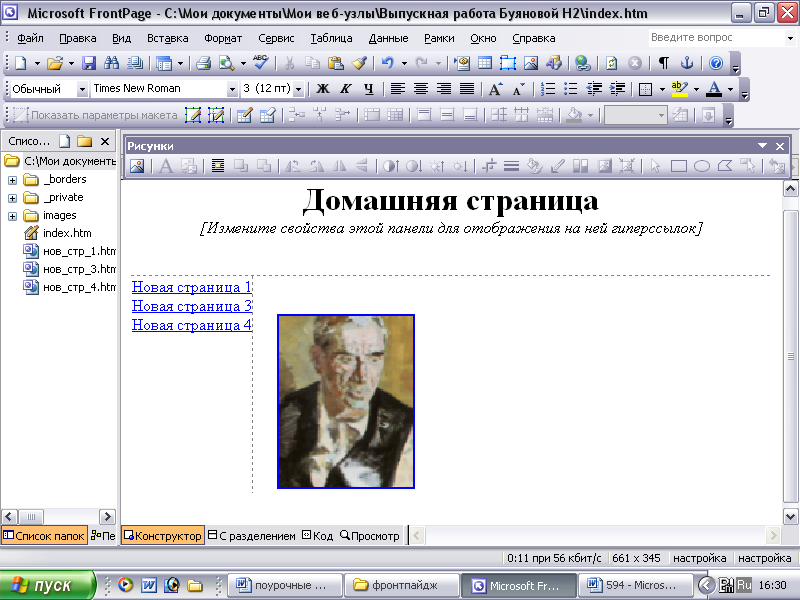The image size is (800, 600).
Task: Open font color dropdown arrow
Action: [x=730, y=89]
